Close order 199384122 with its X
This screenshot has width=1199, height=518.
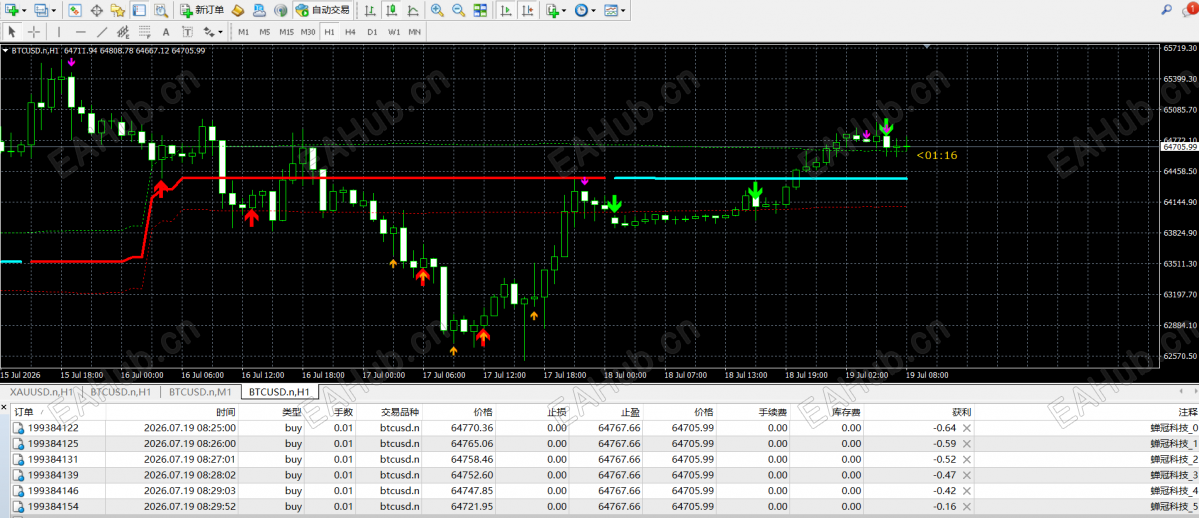967,428
